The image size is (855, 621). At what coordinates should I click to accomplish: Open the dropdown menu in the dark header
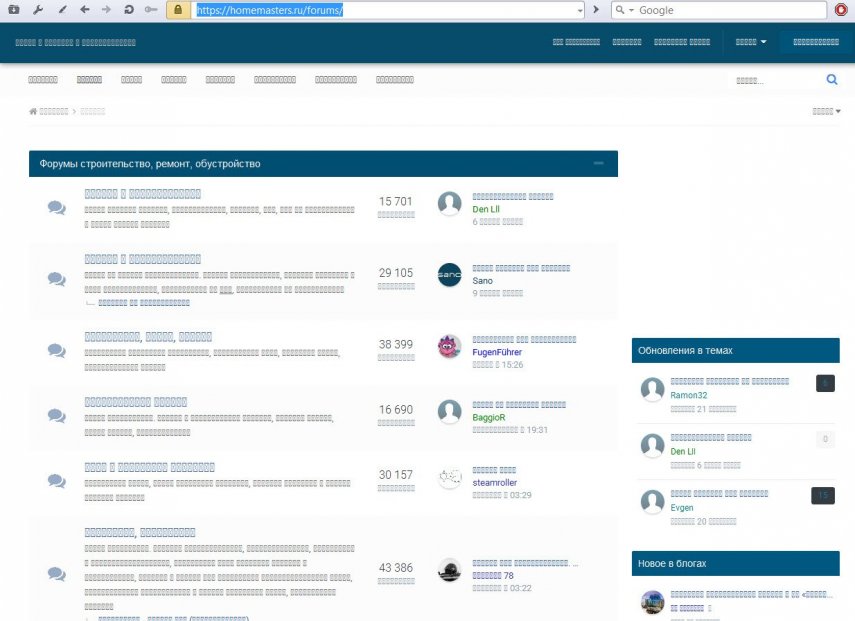click(x=751, y=42)
